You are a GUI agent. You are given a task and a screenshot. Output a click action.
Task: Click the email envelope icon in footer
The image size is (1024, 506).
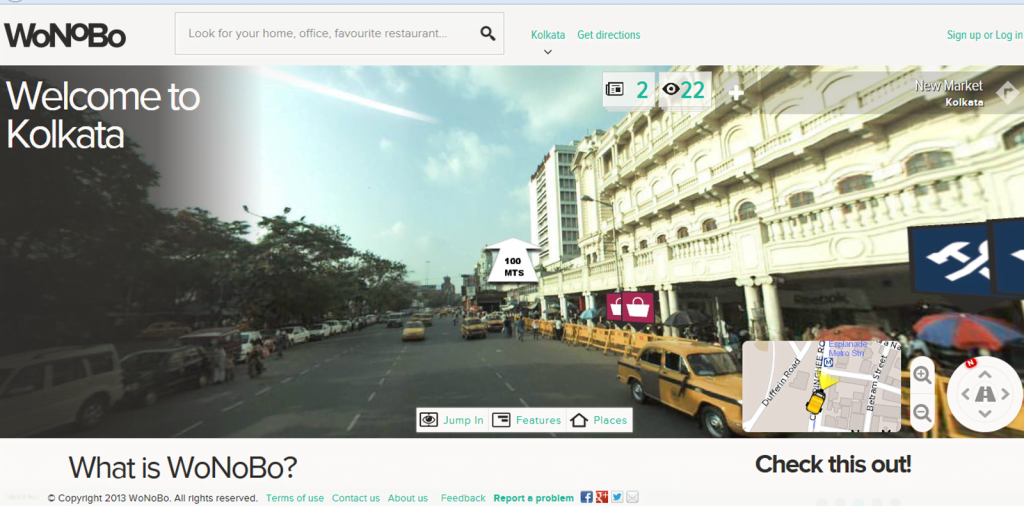click(x=632, y=497)
